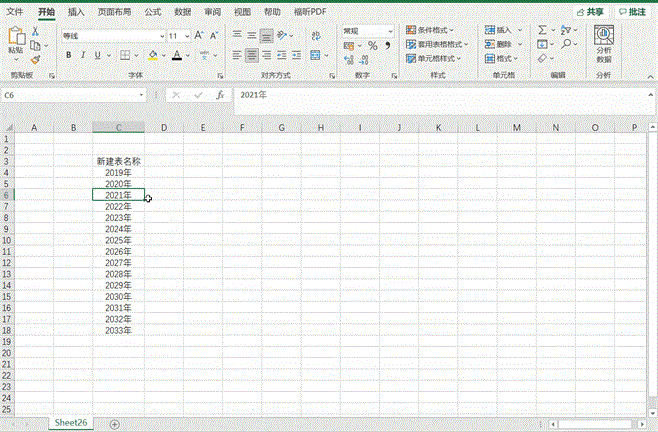658x432 pixels.
Task: Click the percent style icon
Action: point(372,45)
